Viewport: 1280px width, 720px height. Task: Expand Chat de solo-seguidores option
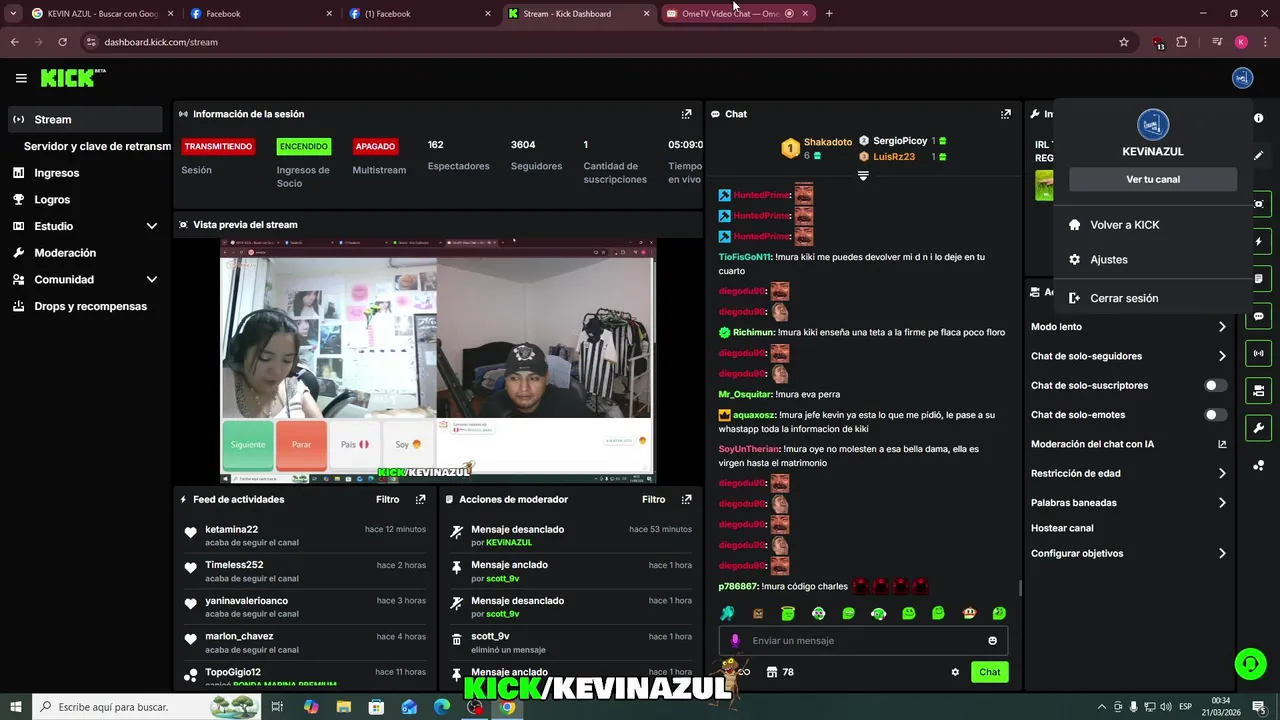pyautogui.click(x=1221, y=356)
